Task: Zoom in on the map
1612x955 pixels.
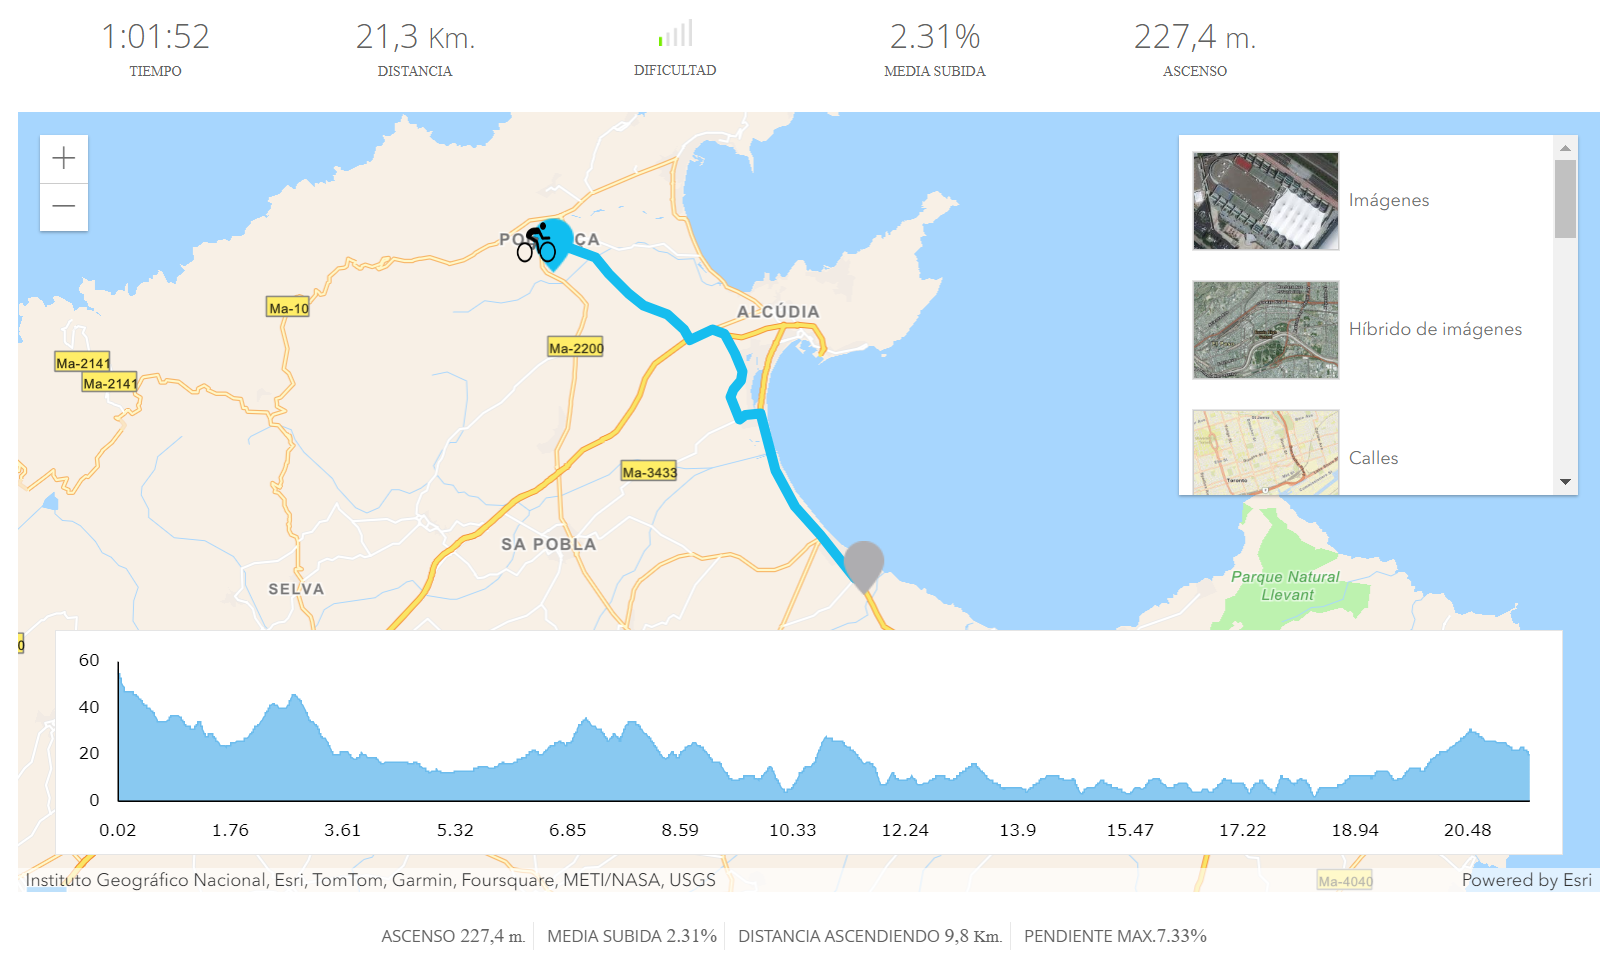Action: [x=64, y=158]
